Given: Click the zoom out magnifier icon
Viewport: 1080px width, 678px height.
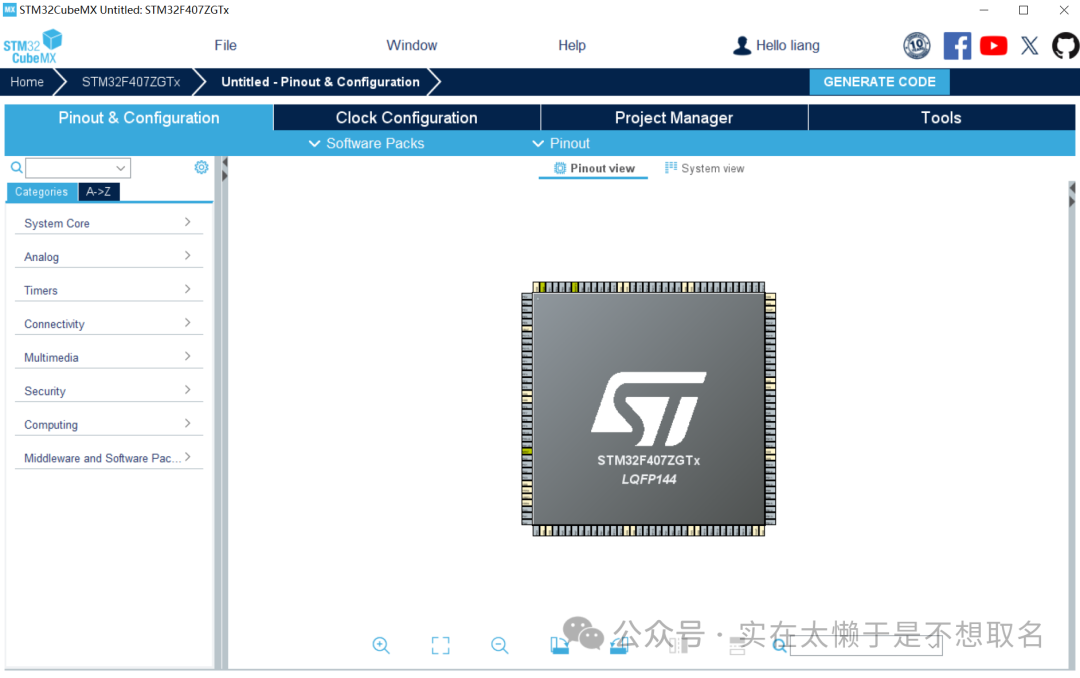Looking at the screenshot, I should point(500,646).
